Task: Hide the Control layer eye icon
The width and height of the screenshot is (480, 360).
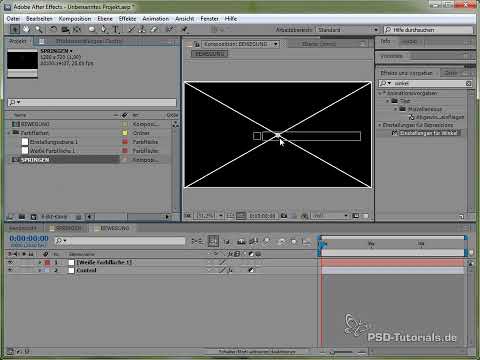Action: click(x=10, y=270)
